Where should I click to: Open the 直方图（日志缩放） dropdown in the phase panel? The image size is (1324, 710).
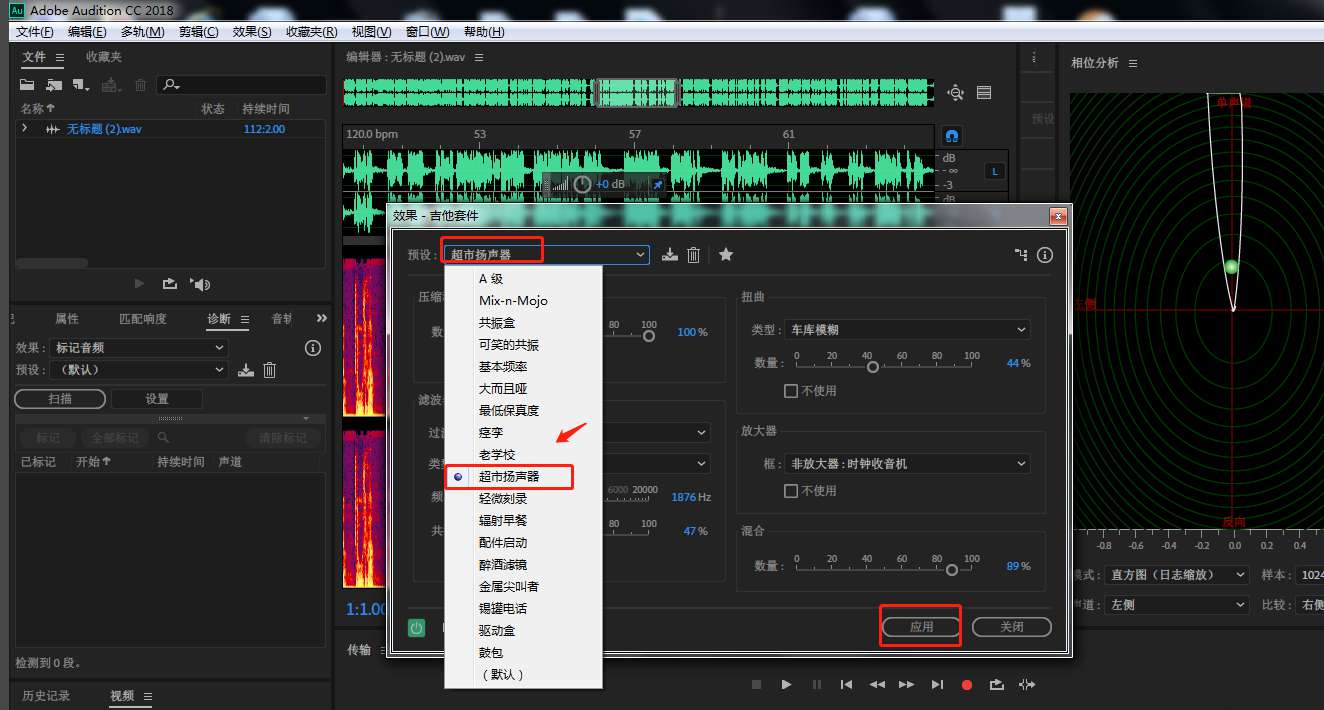pyautogui.click(x=1177, y=575)
